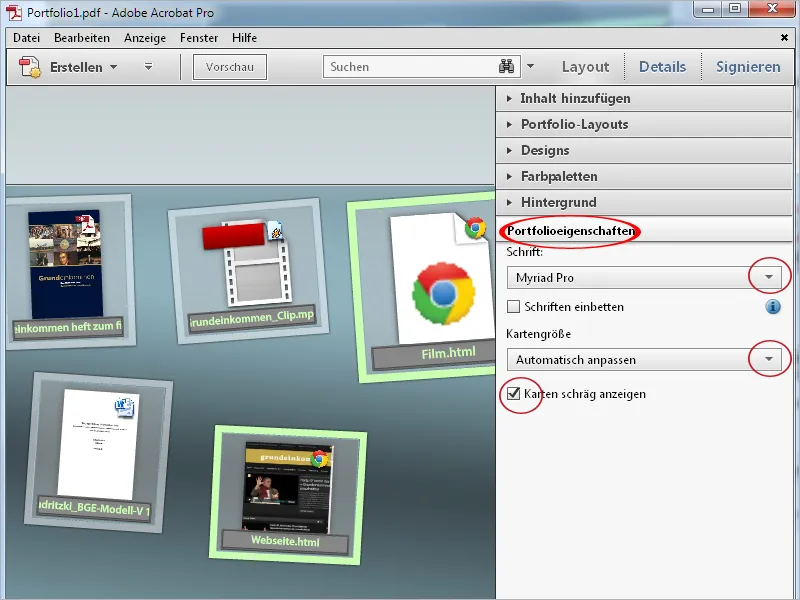This screenshot has width=800, height=600.
Task: Open the Erstellen dropdown arrow
Action: click(x=113, y=67)
